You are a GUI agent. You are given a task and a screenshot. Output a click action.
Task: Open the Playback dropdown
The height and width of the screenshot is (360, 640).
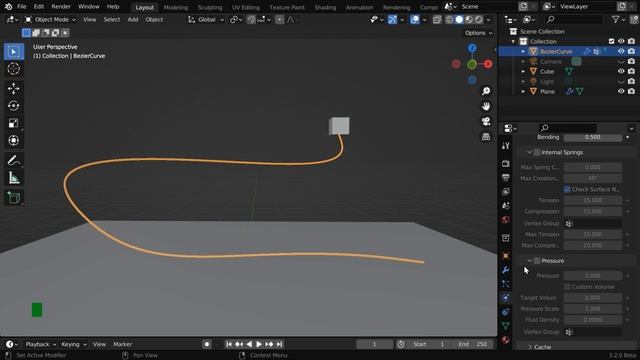40,344
